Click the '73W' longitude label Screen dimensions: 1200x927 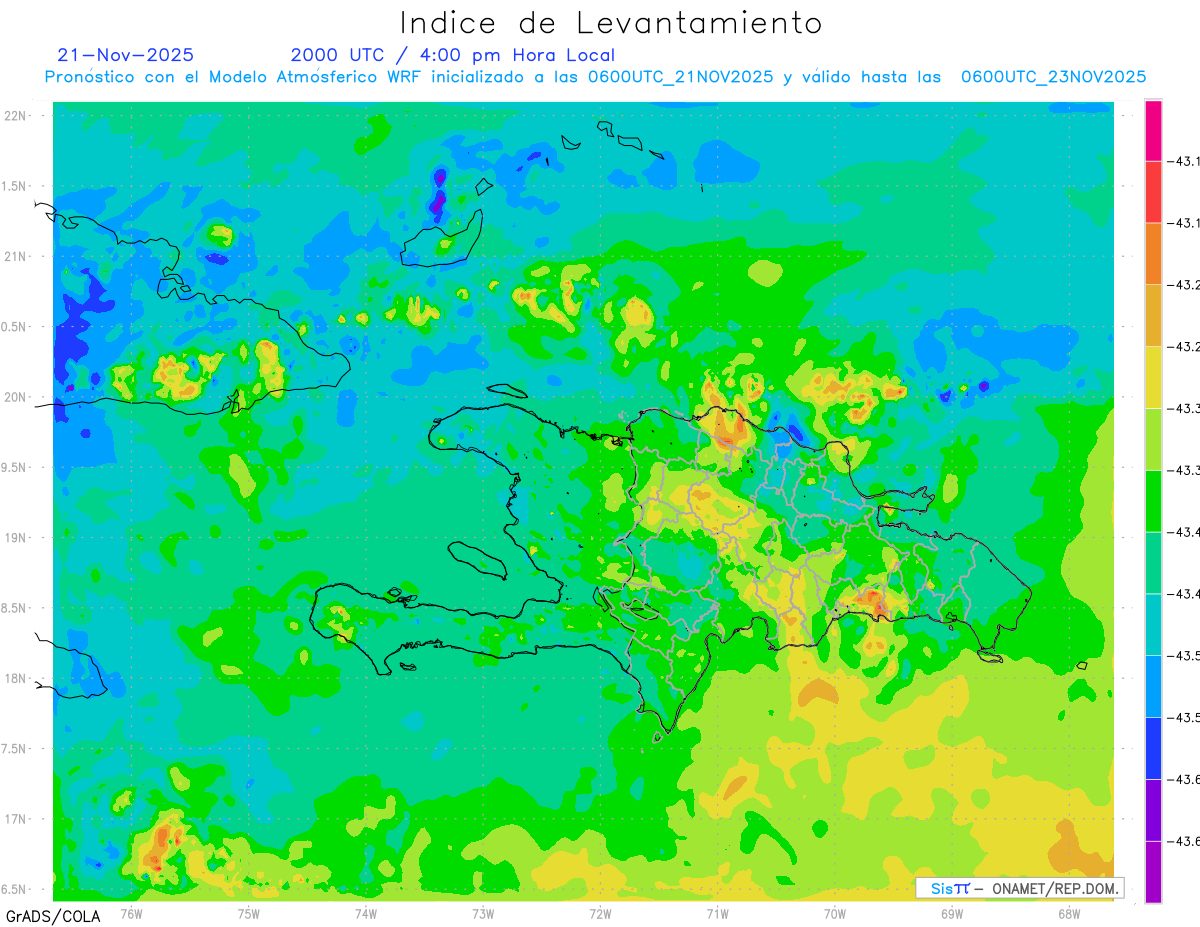pyautogui.click(x=483, y=913)
